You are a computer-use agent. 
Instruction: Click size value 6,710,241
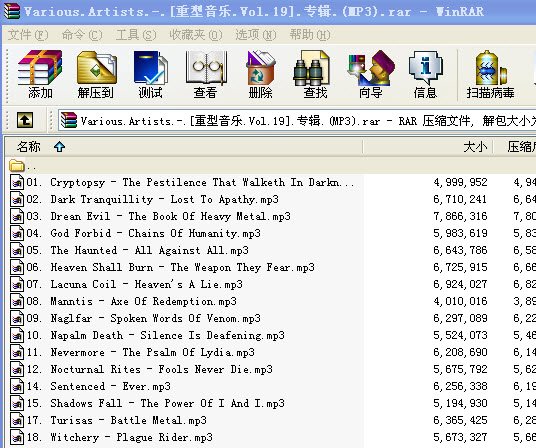click(x=460, y=199)
